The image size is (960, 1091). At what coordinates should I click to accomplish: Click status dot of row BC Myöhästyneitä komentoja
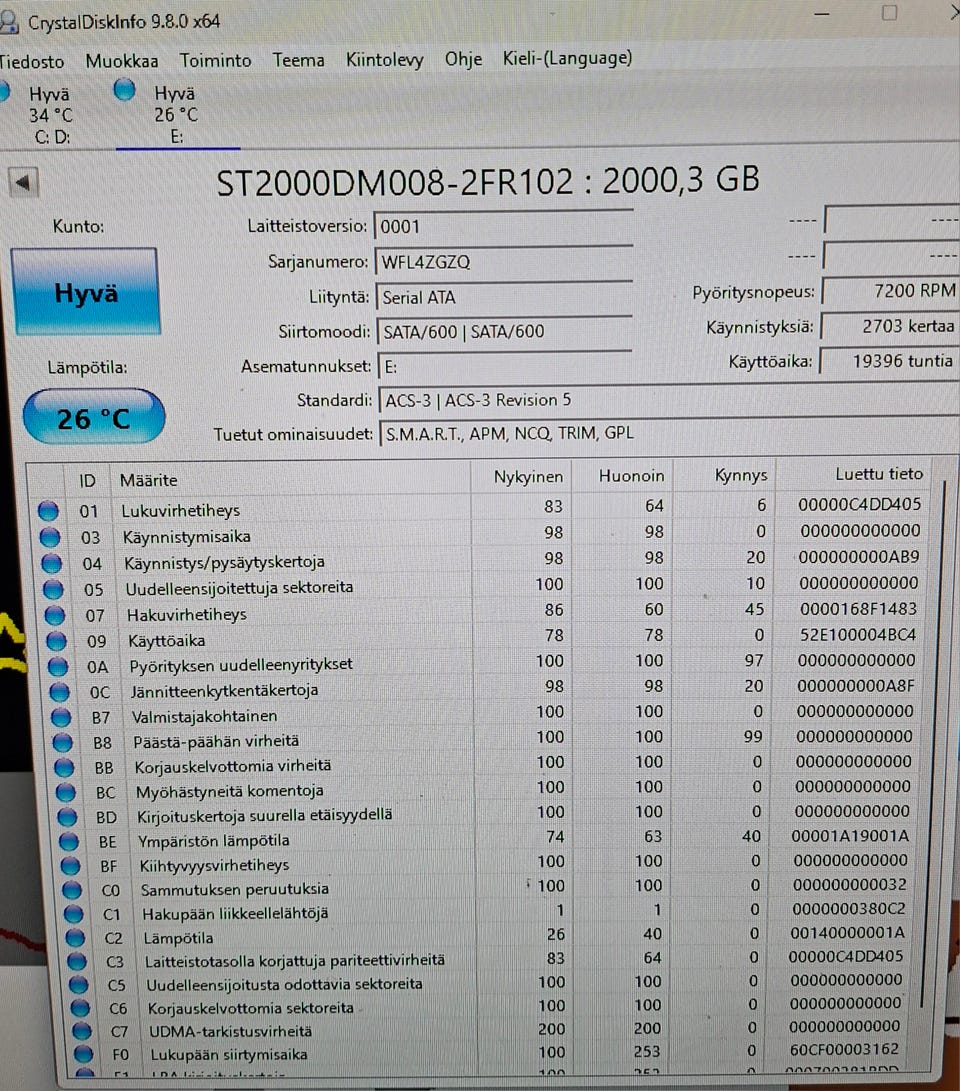click(x=65, y=792)
